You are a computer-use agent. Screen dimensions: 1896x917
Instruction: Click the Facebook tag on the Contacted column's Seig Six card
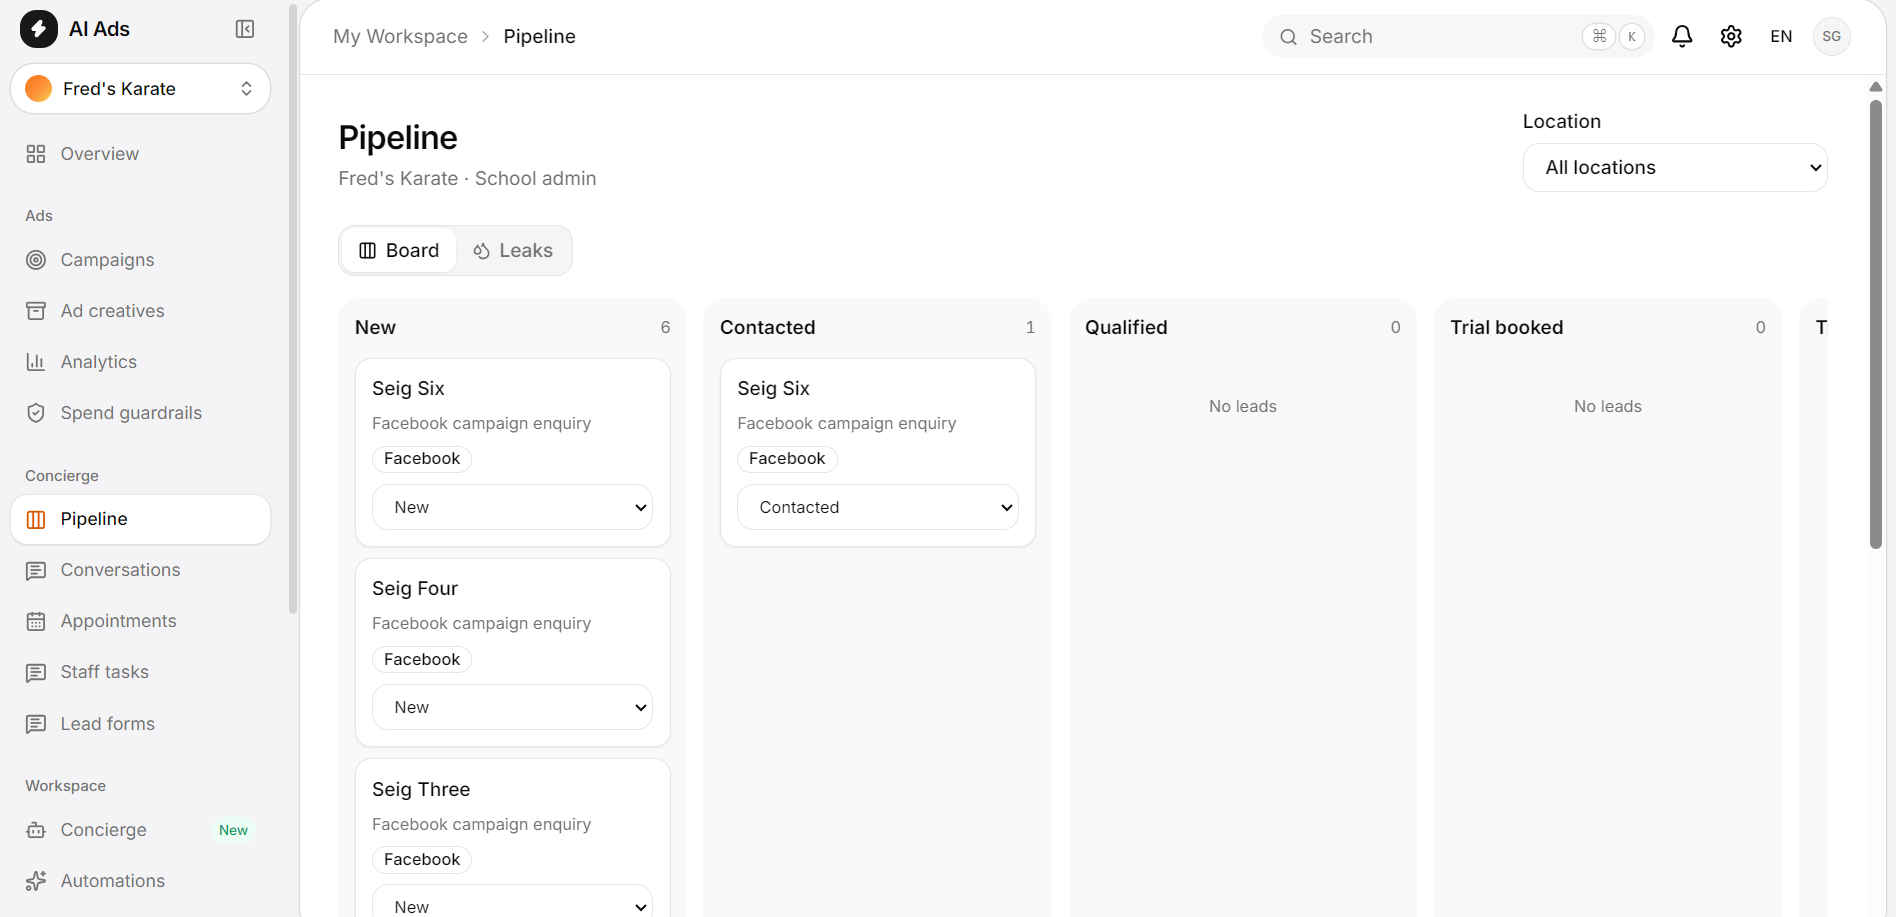click(787, 459)
